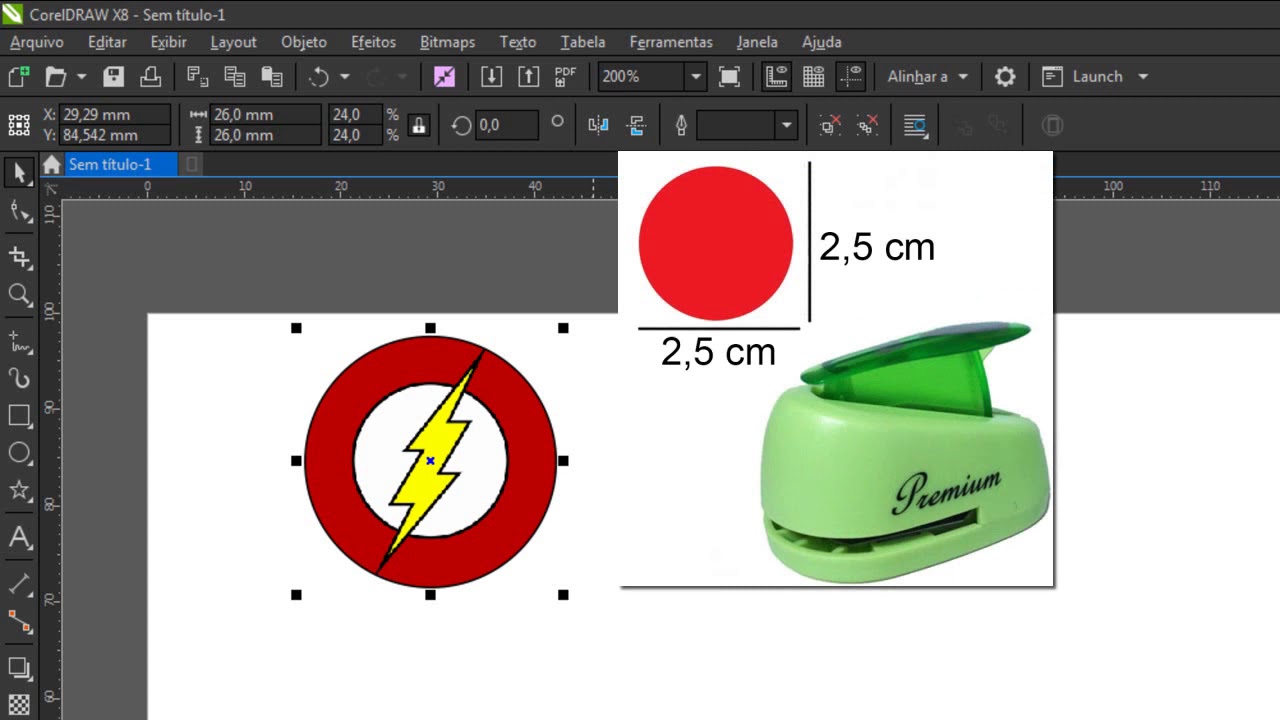The width and height of the screenshot is (1280, 720).
Task: Expand the Launch application dropdown
Action: pyautogui.click(x=1143, y=76)
